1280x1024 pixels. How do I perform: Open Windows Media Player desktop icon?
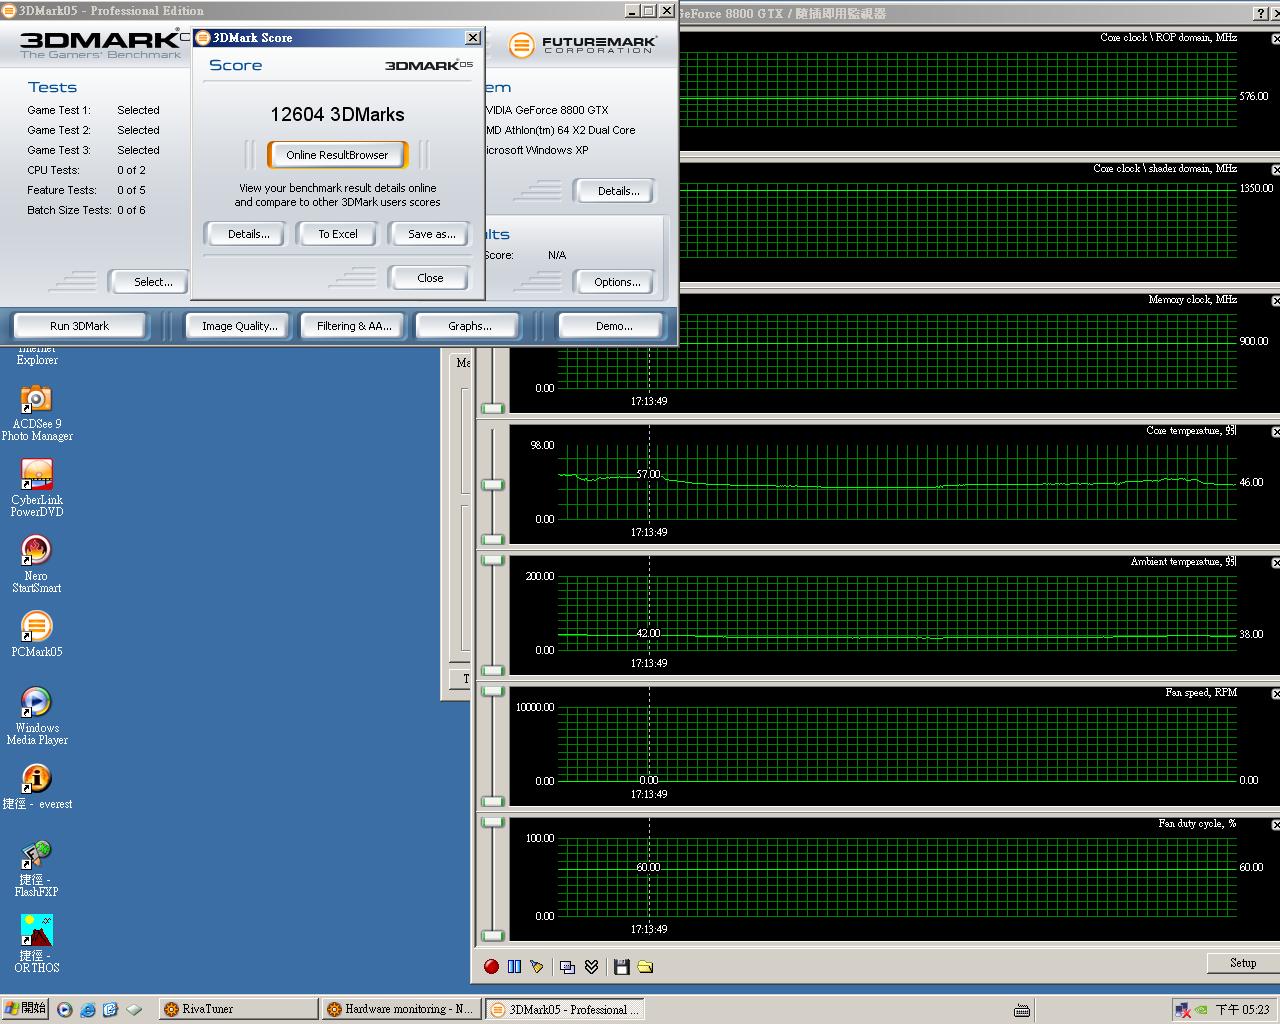point(37,716)
